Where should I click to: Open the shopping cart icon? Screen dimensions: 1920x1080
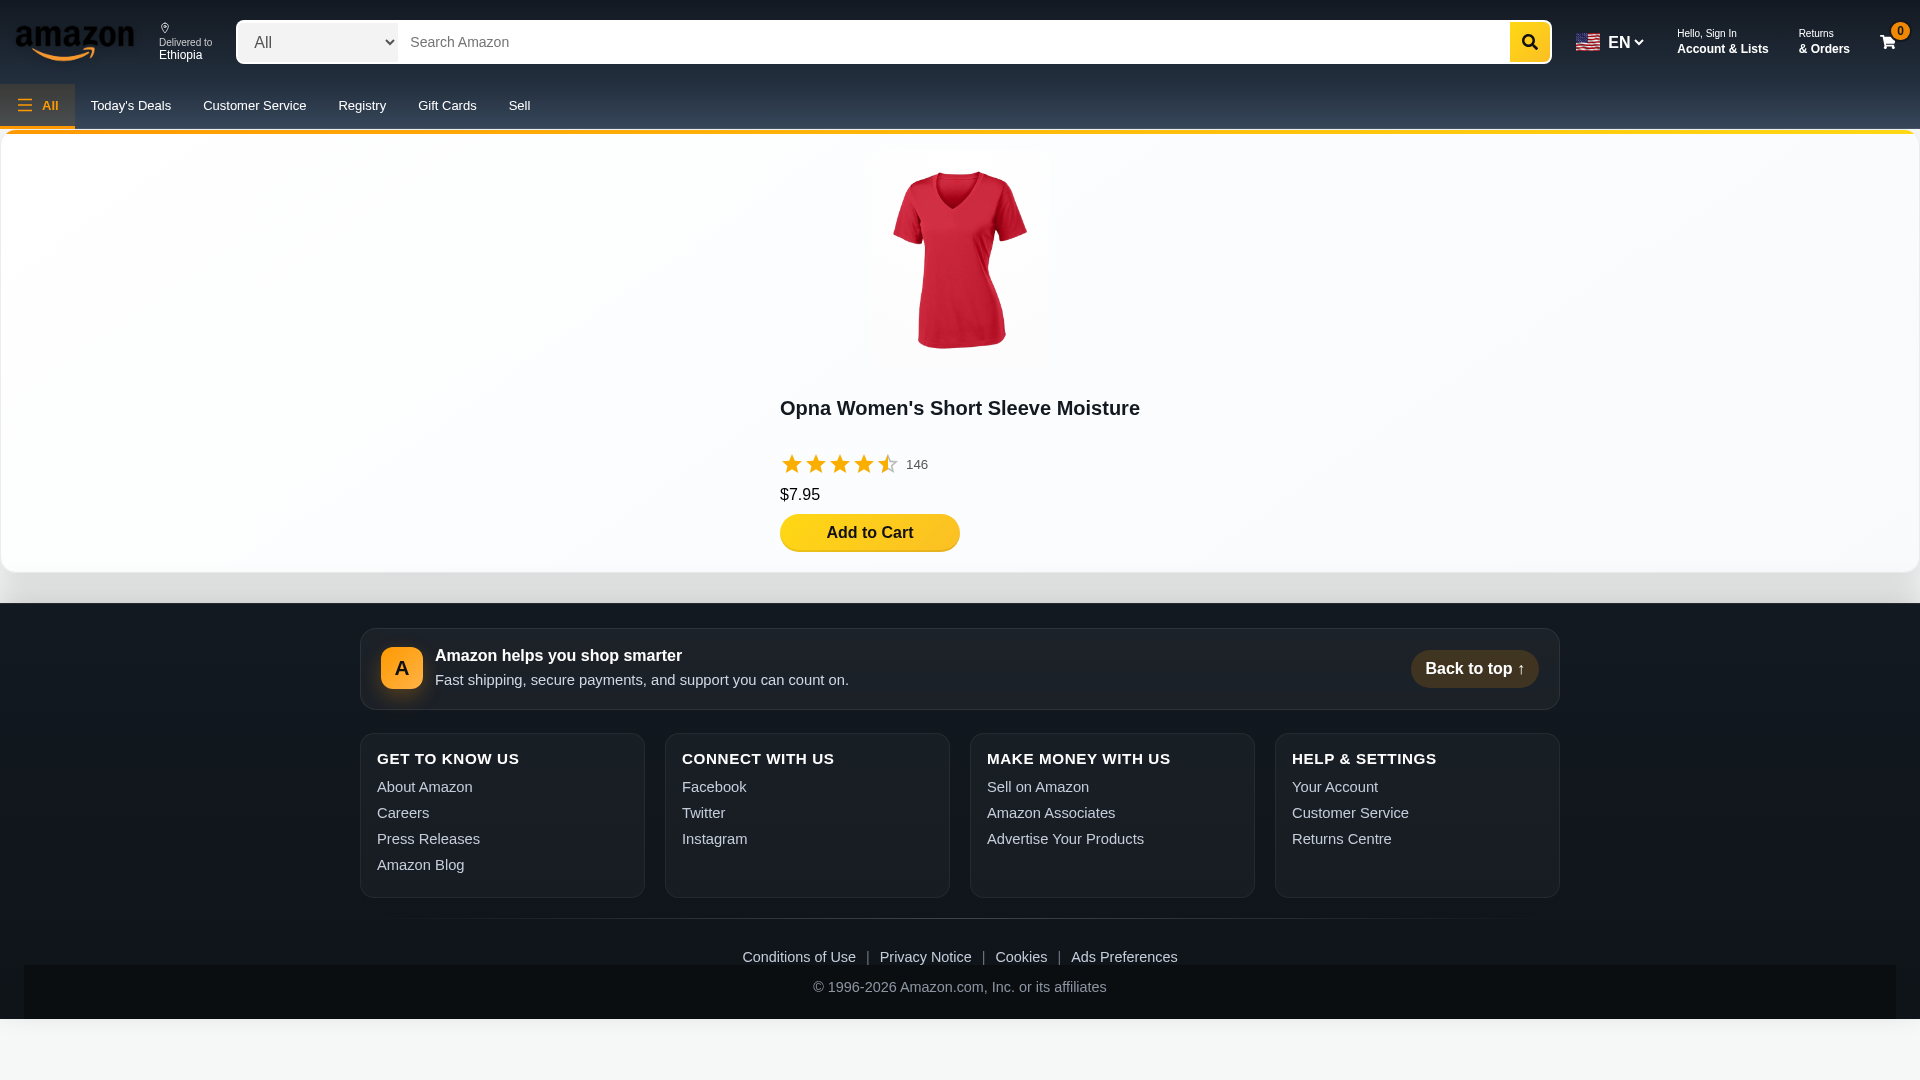point(1888,42)
